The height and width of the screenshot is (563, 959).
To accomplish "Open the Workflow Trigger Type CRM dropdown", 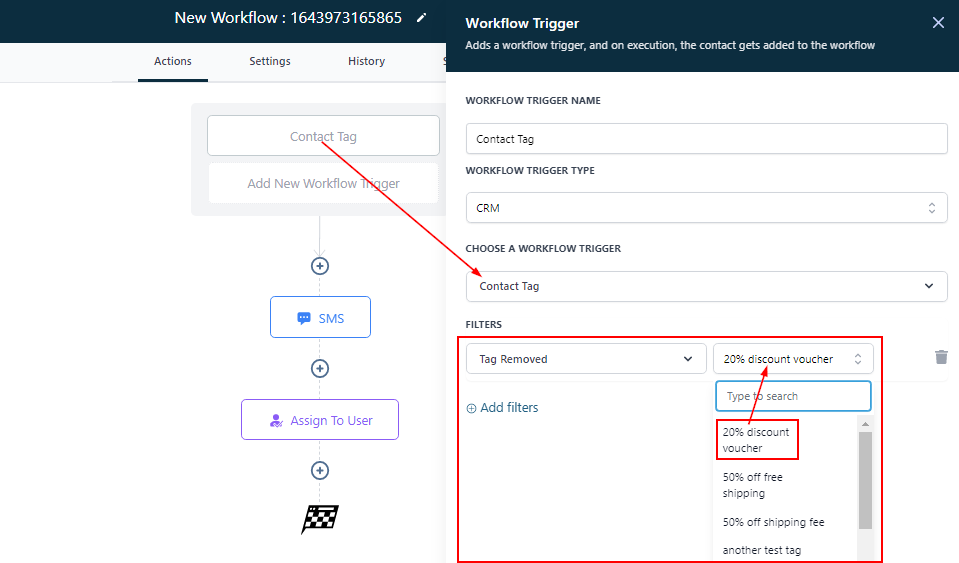I will click(x=706, y=208).
